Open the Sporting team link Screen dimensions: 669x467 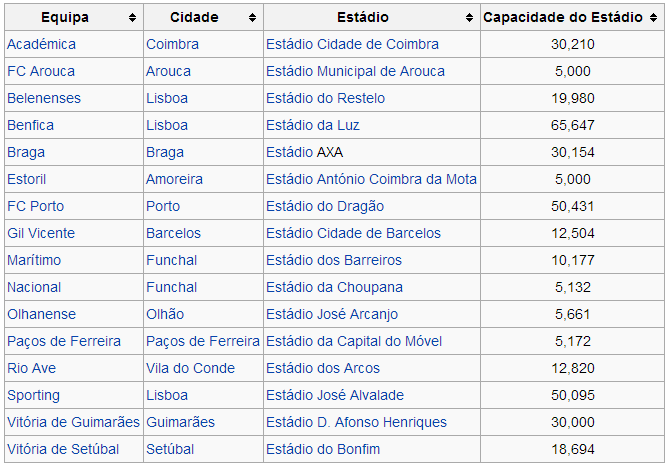pyautogui.click(x=33, y=395)
